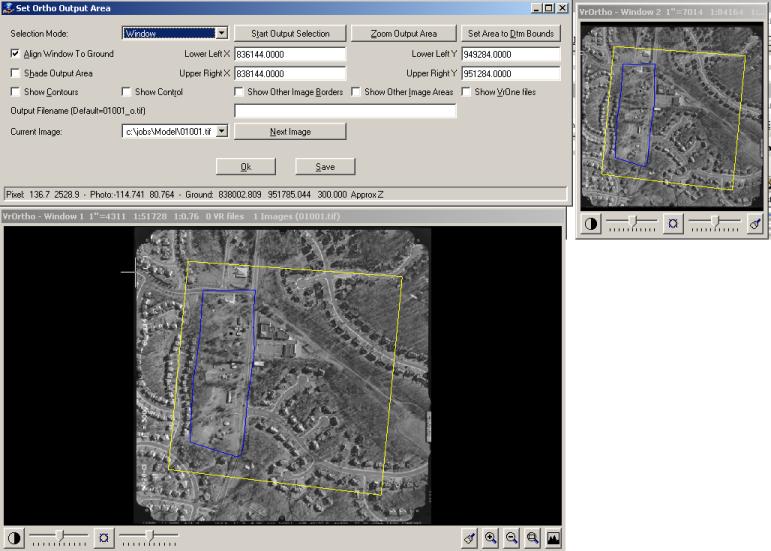Screen dimensions: 771x551
Task: Click the Lower Left Y input field
Action: point(511,54)
